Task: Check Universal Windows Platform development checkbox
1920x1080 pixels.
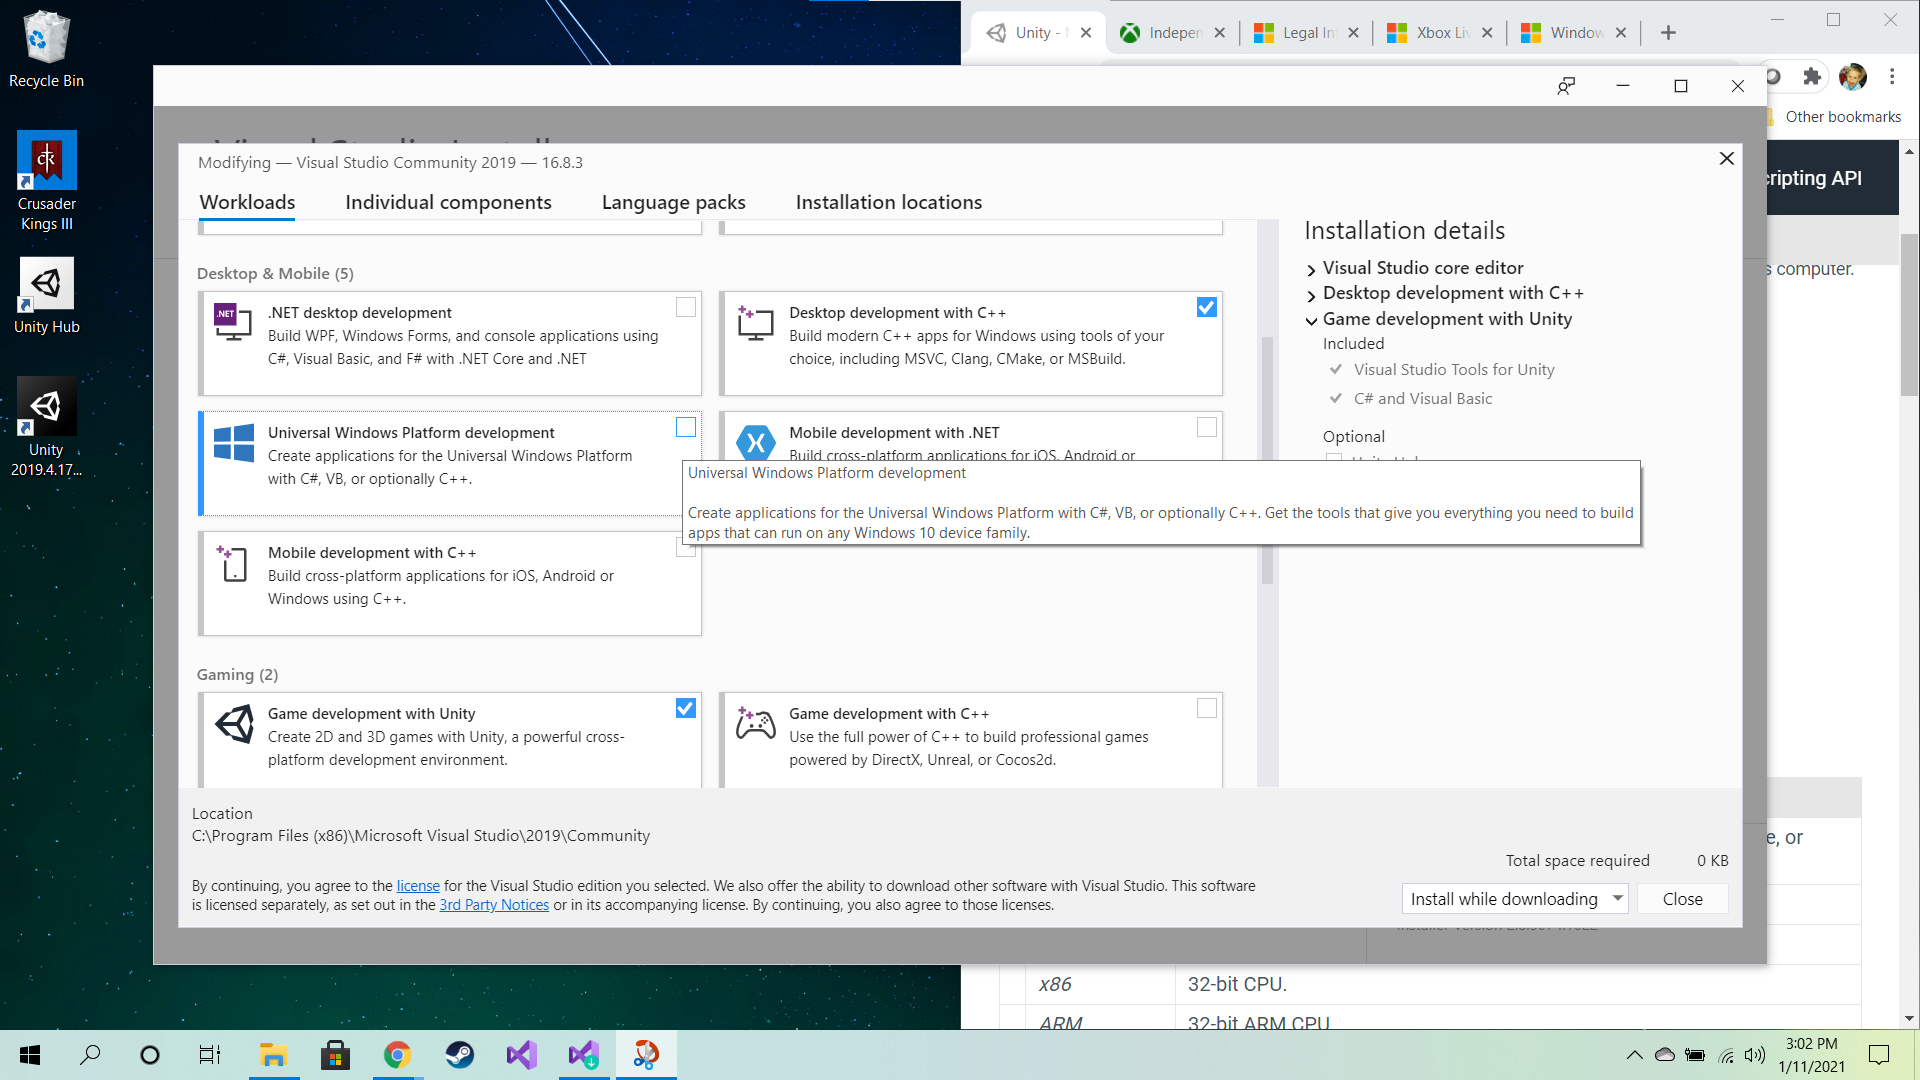Action: point(686,427)
